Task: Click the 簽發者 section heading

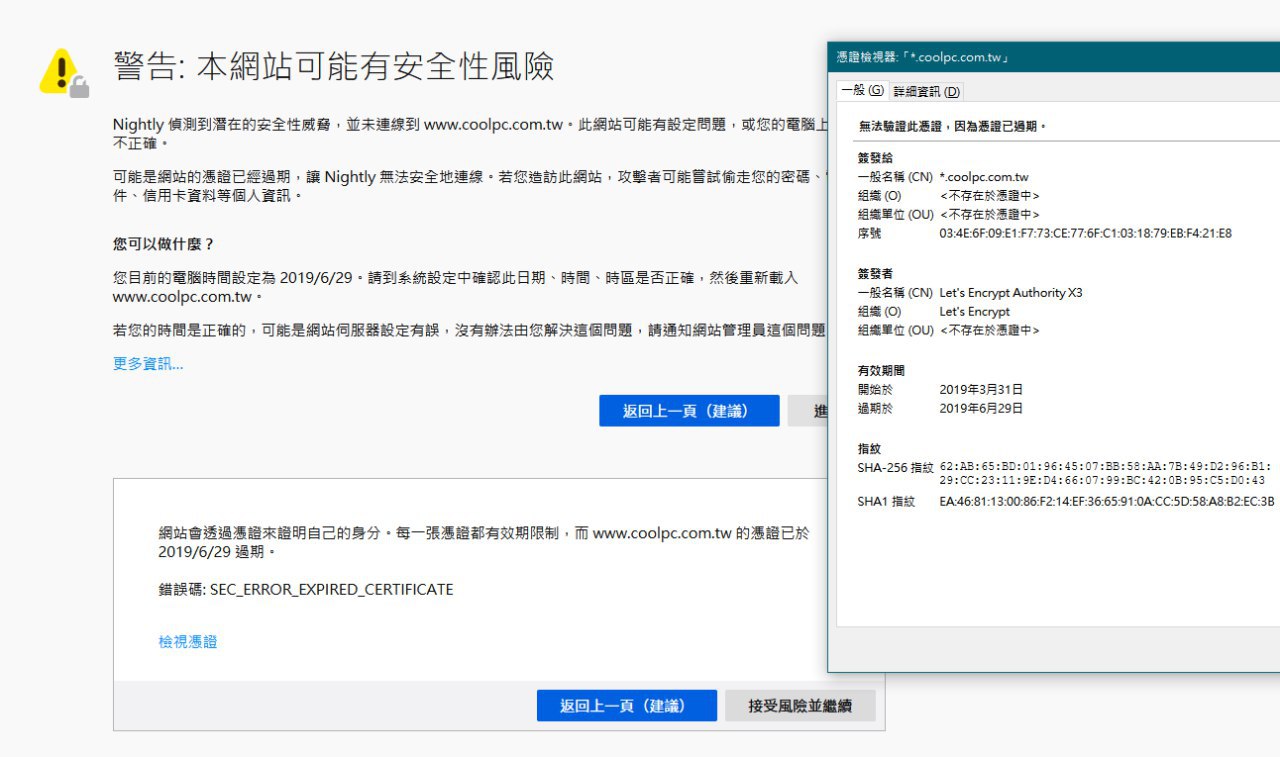Action: [x=875, y=273]
